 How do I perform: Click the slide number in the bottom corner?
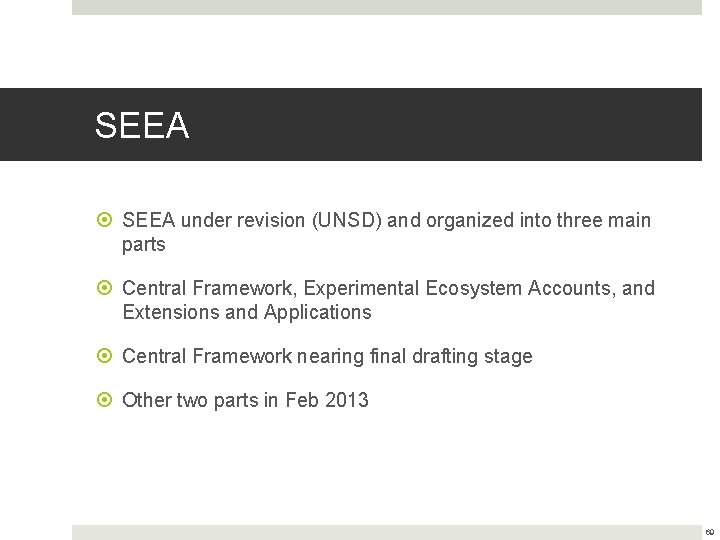pos(709,533)
